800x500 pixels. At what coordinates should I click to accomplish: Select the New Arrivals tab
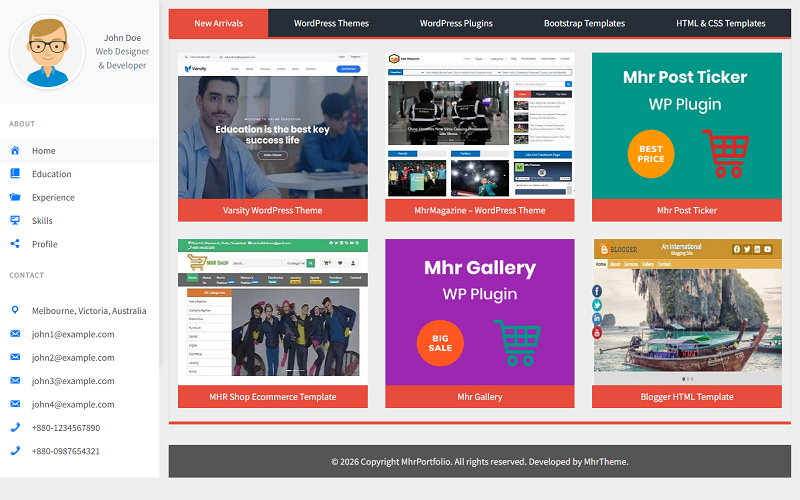[218, 23]
